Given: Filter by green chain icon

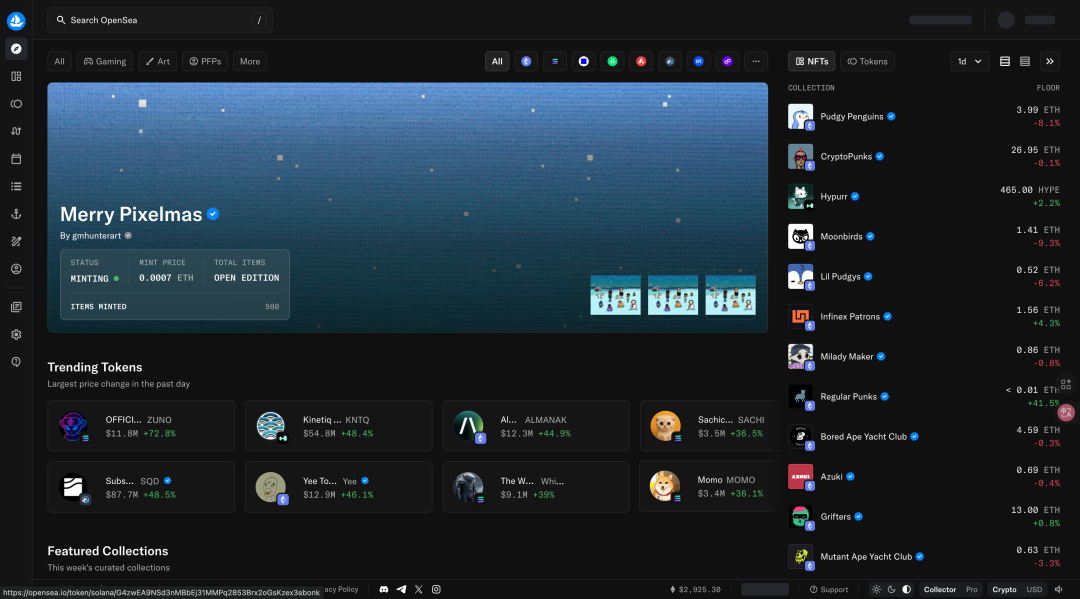Looking at the screenshot, I should [x=612, y=61].
